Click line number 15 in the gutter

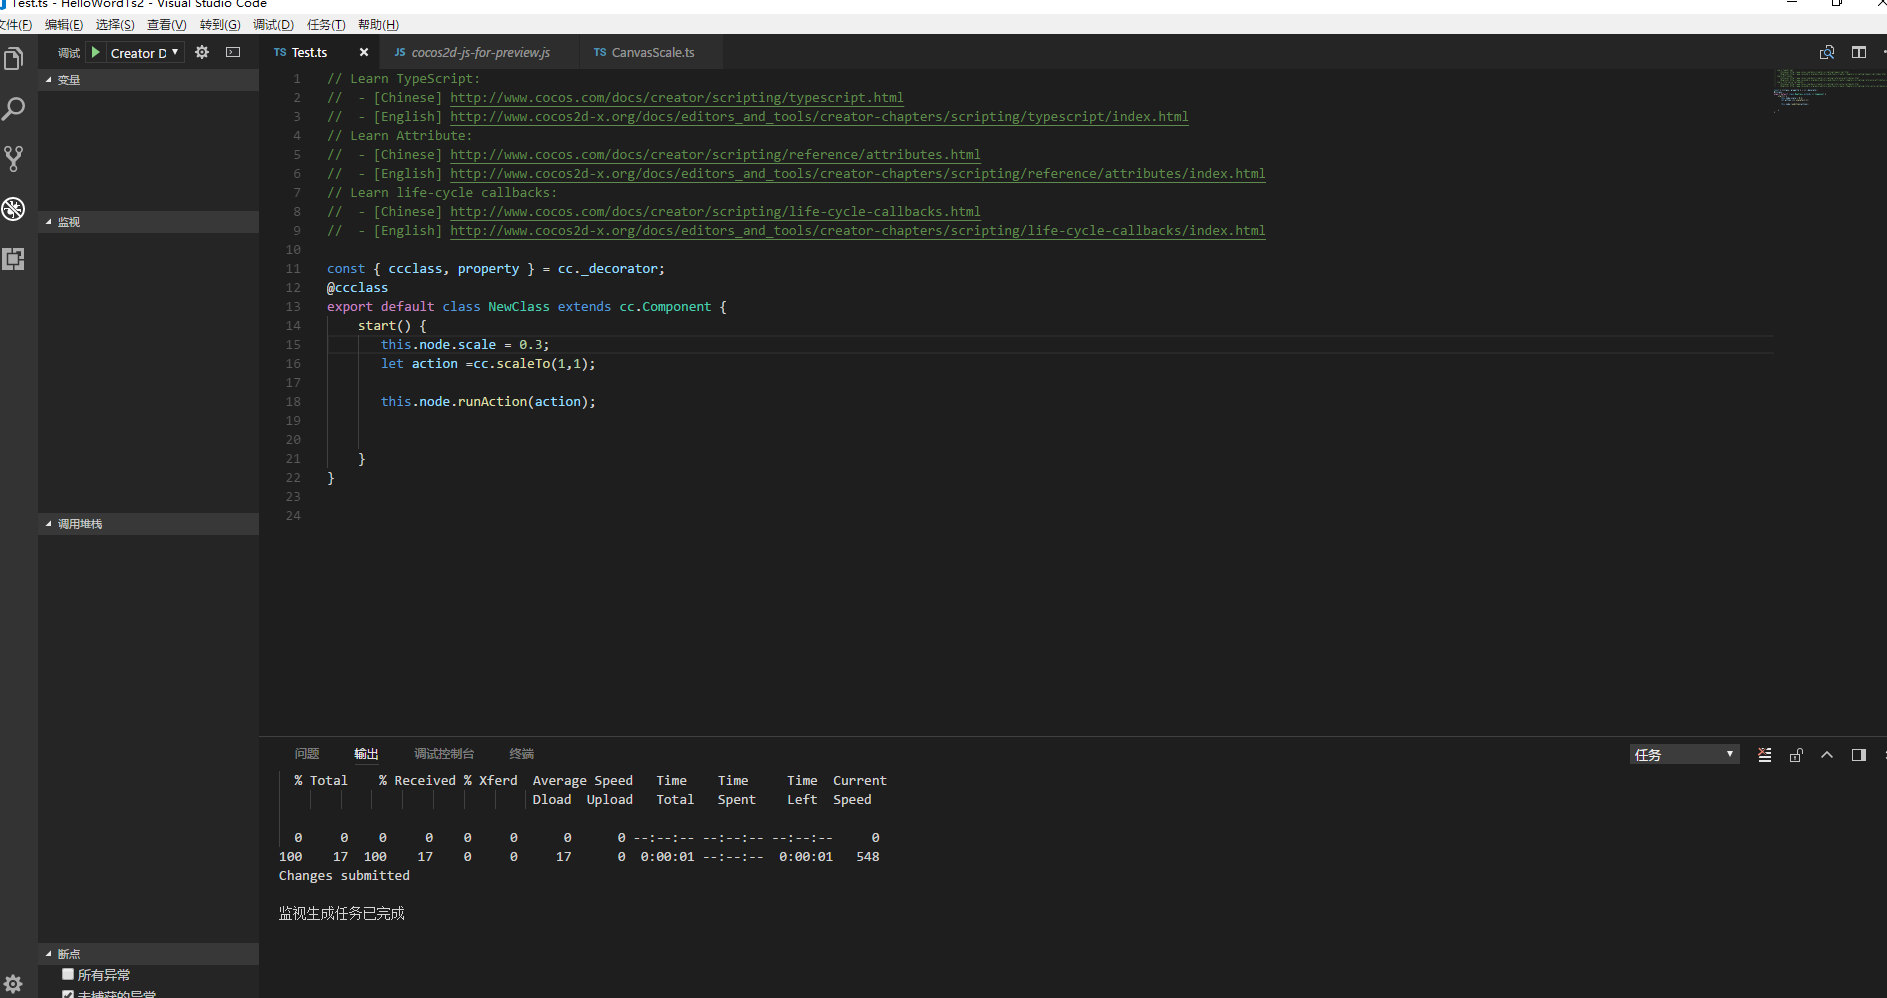pos(293,345)
